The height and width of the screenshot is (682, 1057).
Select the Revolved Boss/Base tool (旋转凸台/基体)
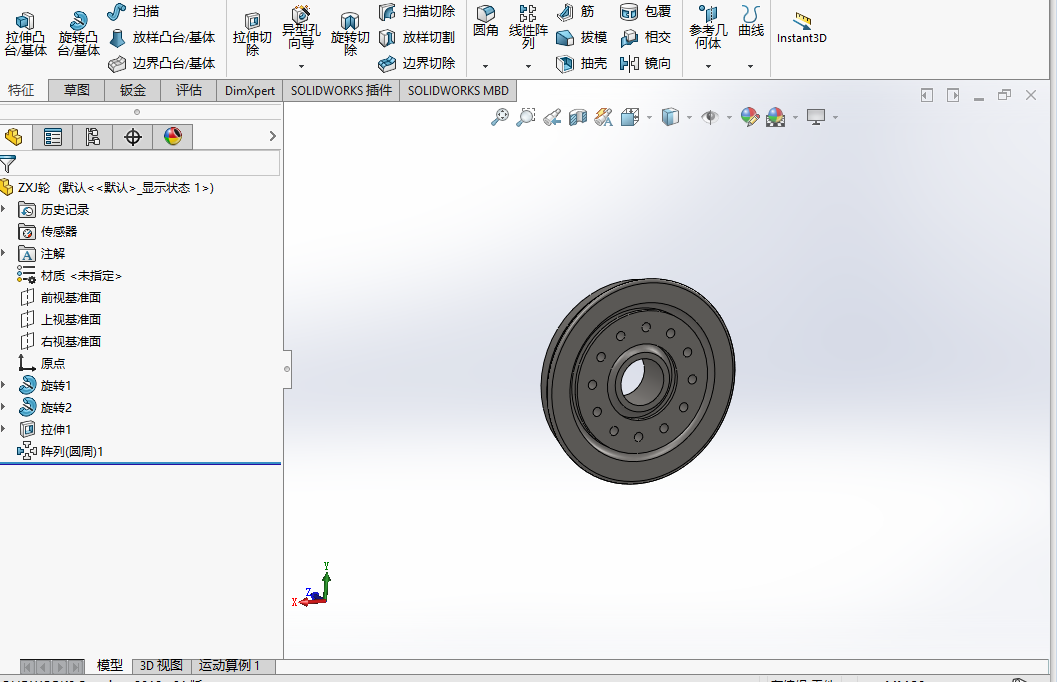point(78,34)
